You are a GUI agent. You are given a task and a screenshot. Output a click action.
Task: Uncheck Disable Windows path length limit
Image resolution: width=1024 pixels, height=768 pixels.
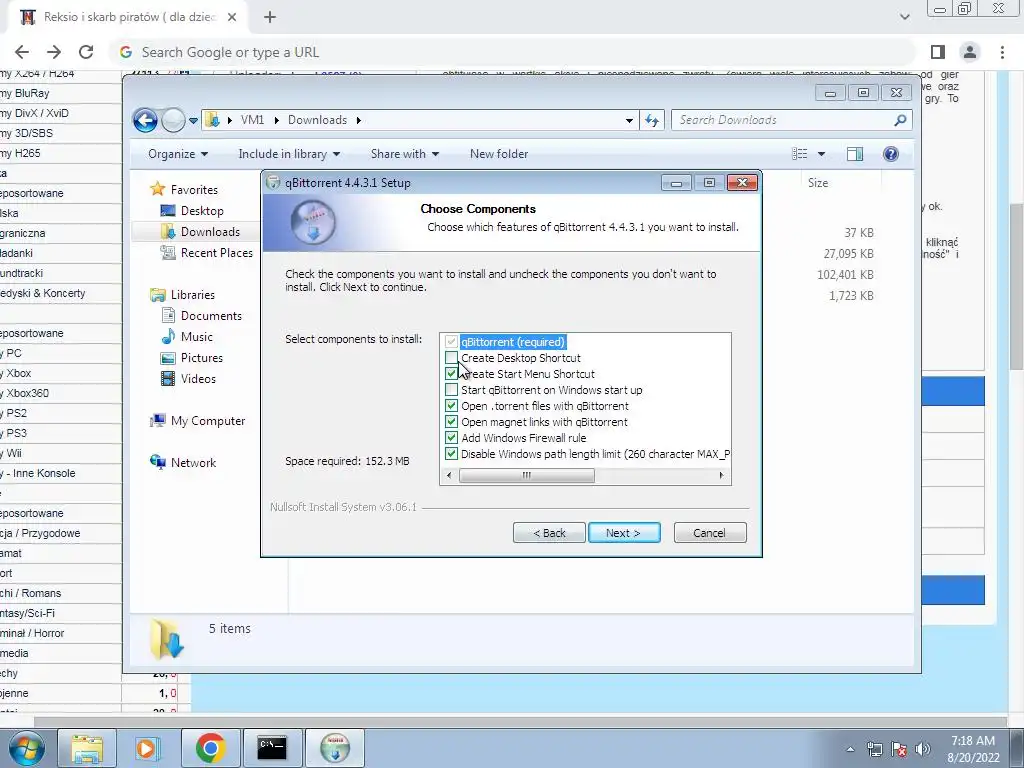pyautogui.click(x=451, y=454)
